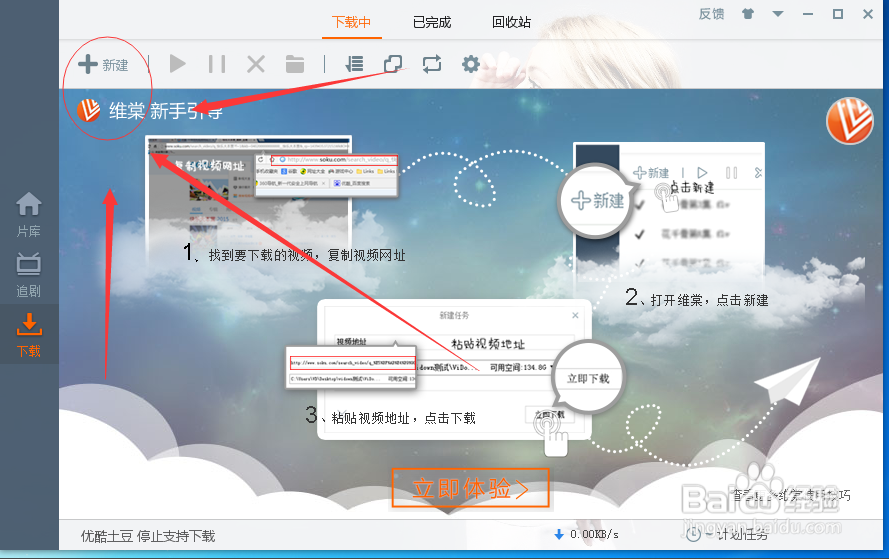889x559 pixels.
Task: Open settings gear icon in toolbar
Action: pyautogui.click(x=471, y=64)
